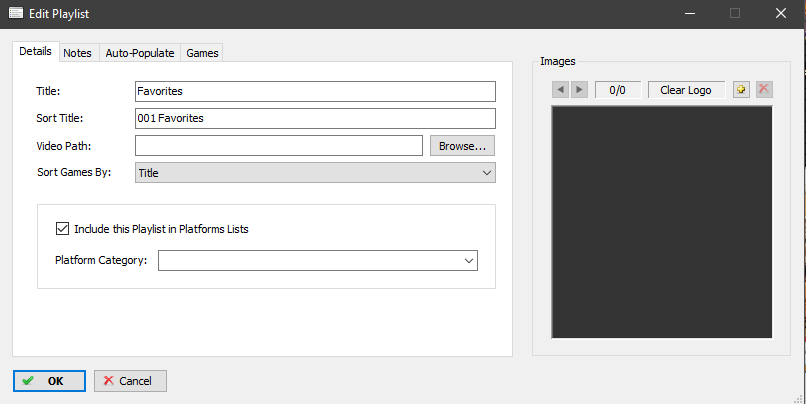
Task: Click into the Title field containing Favorites
Action: point(315,91)
